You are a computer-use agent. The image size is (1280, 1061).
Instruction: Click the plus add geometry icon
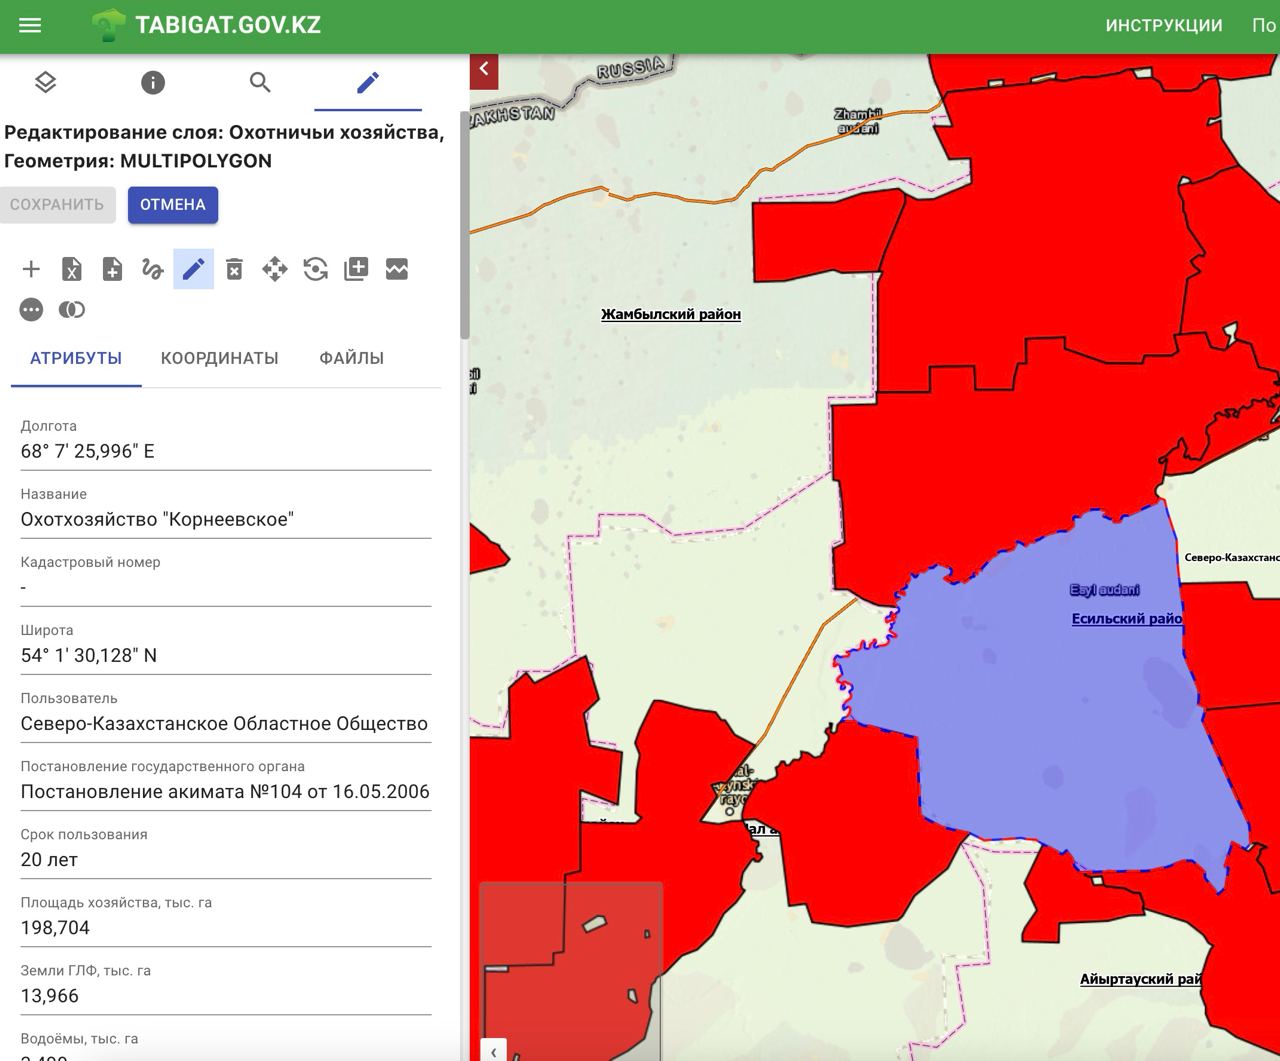pos(31,269)
